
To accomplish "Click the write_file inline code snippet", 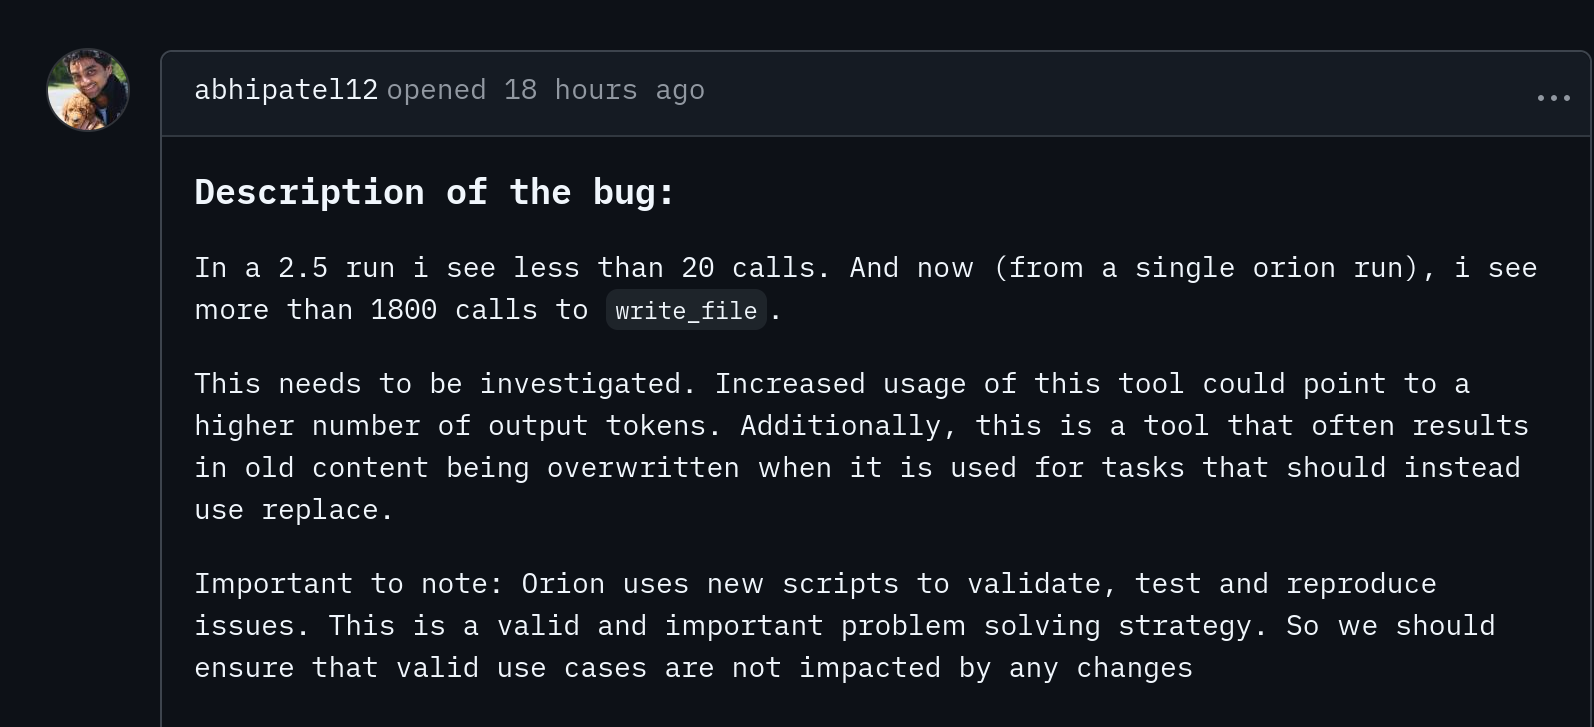I will [686, 311].
